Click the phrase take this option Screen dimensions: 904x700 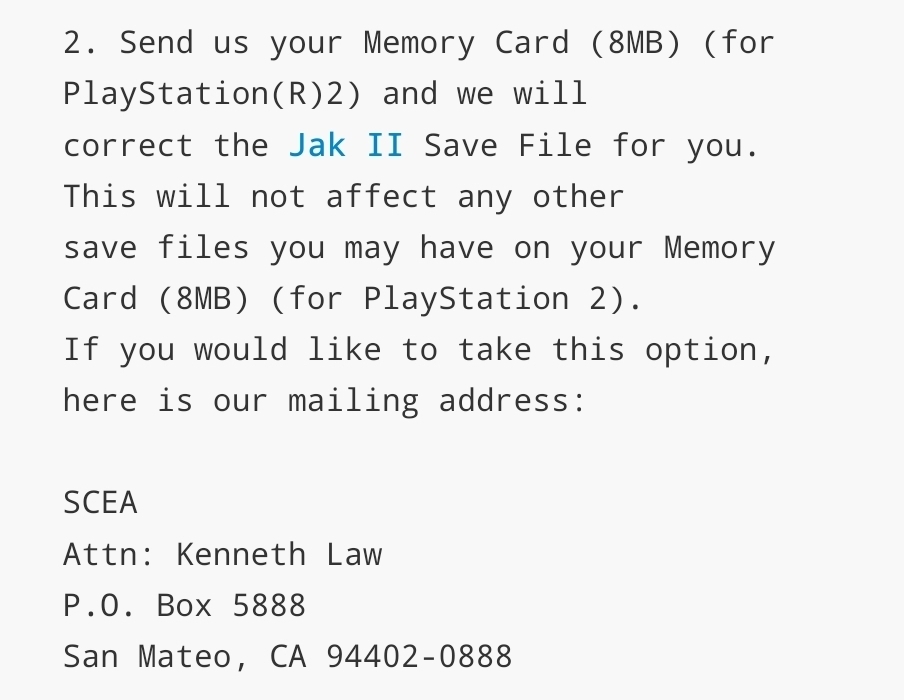coord(614,350)
